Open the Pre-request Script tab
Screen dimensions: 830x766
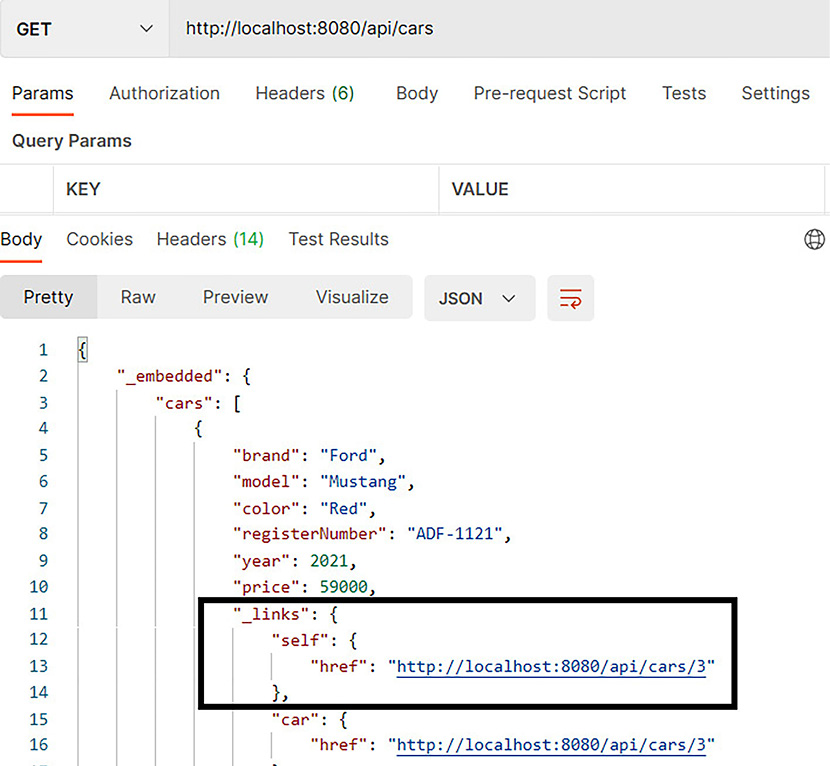(x=549, y=93)
